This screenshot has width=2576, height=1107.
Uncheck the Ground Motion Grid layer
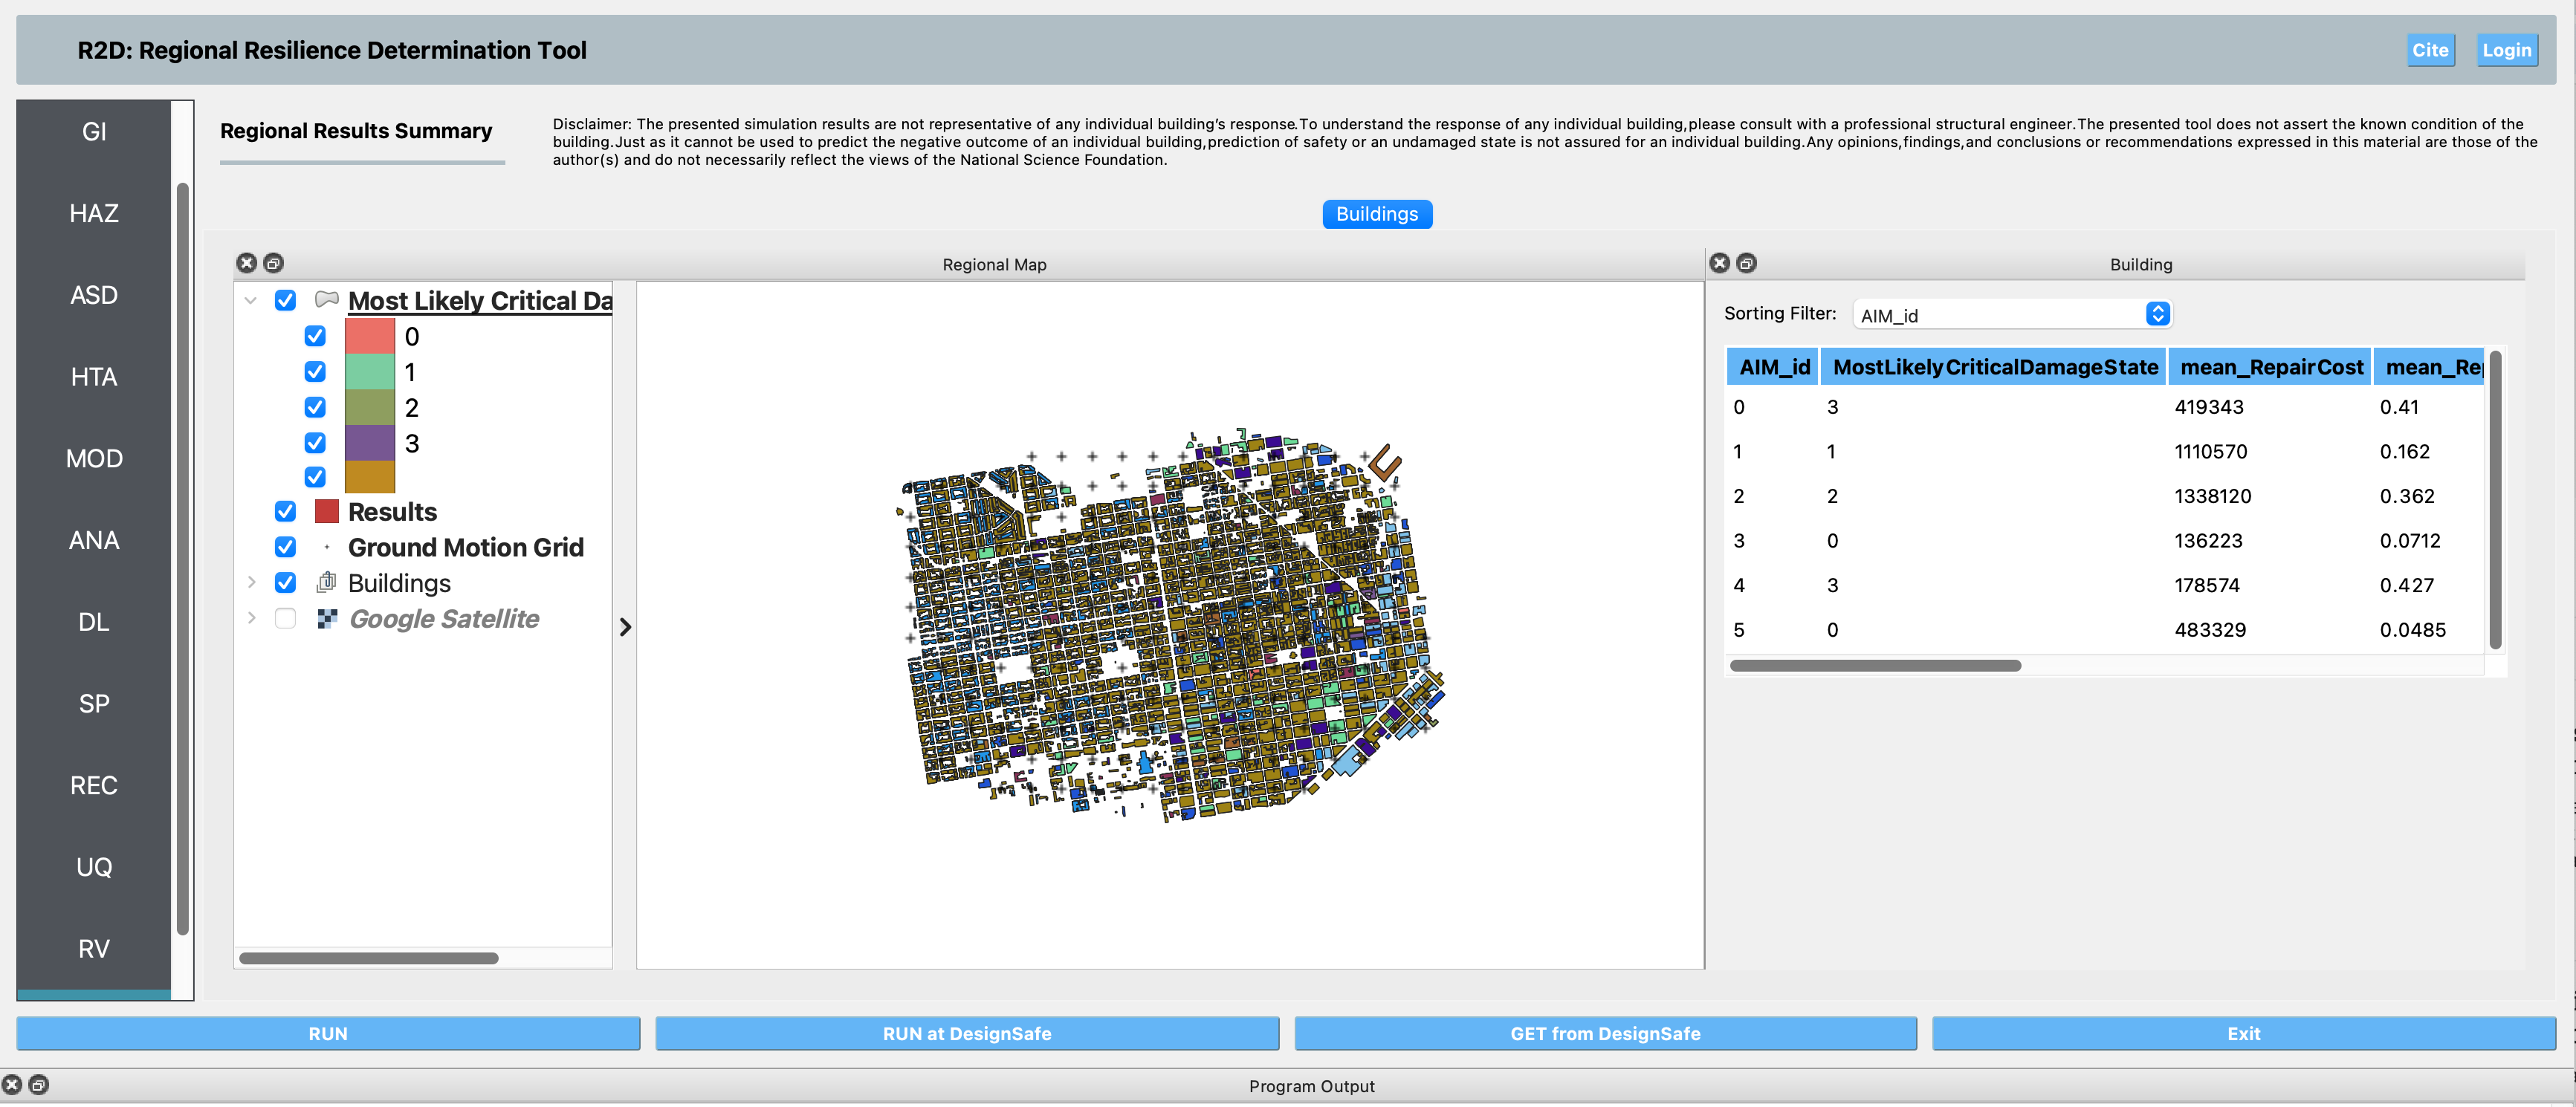coord(285,547)
